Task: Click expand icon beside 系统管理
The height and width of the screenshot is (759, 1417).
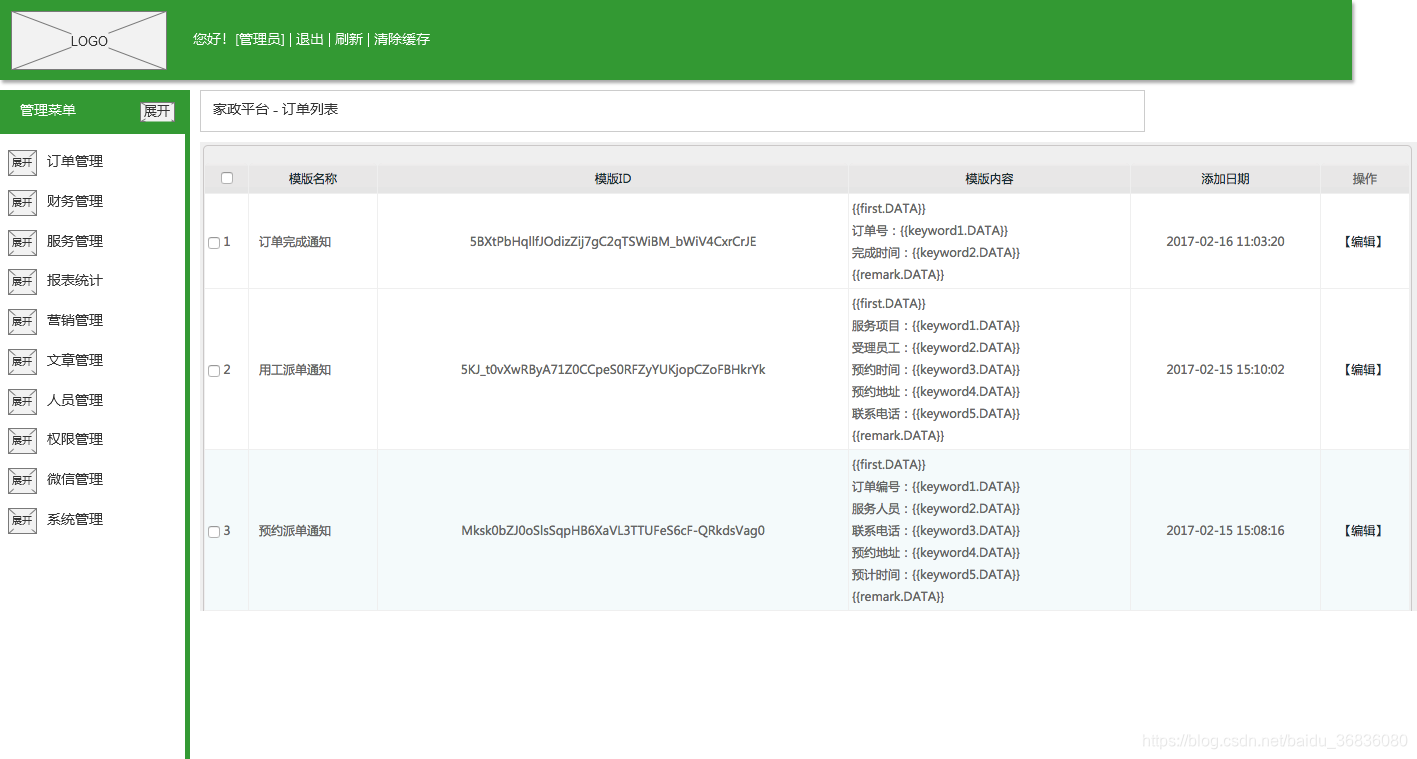Action: point(22,520)
